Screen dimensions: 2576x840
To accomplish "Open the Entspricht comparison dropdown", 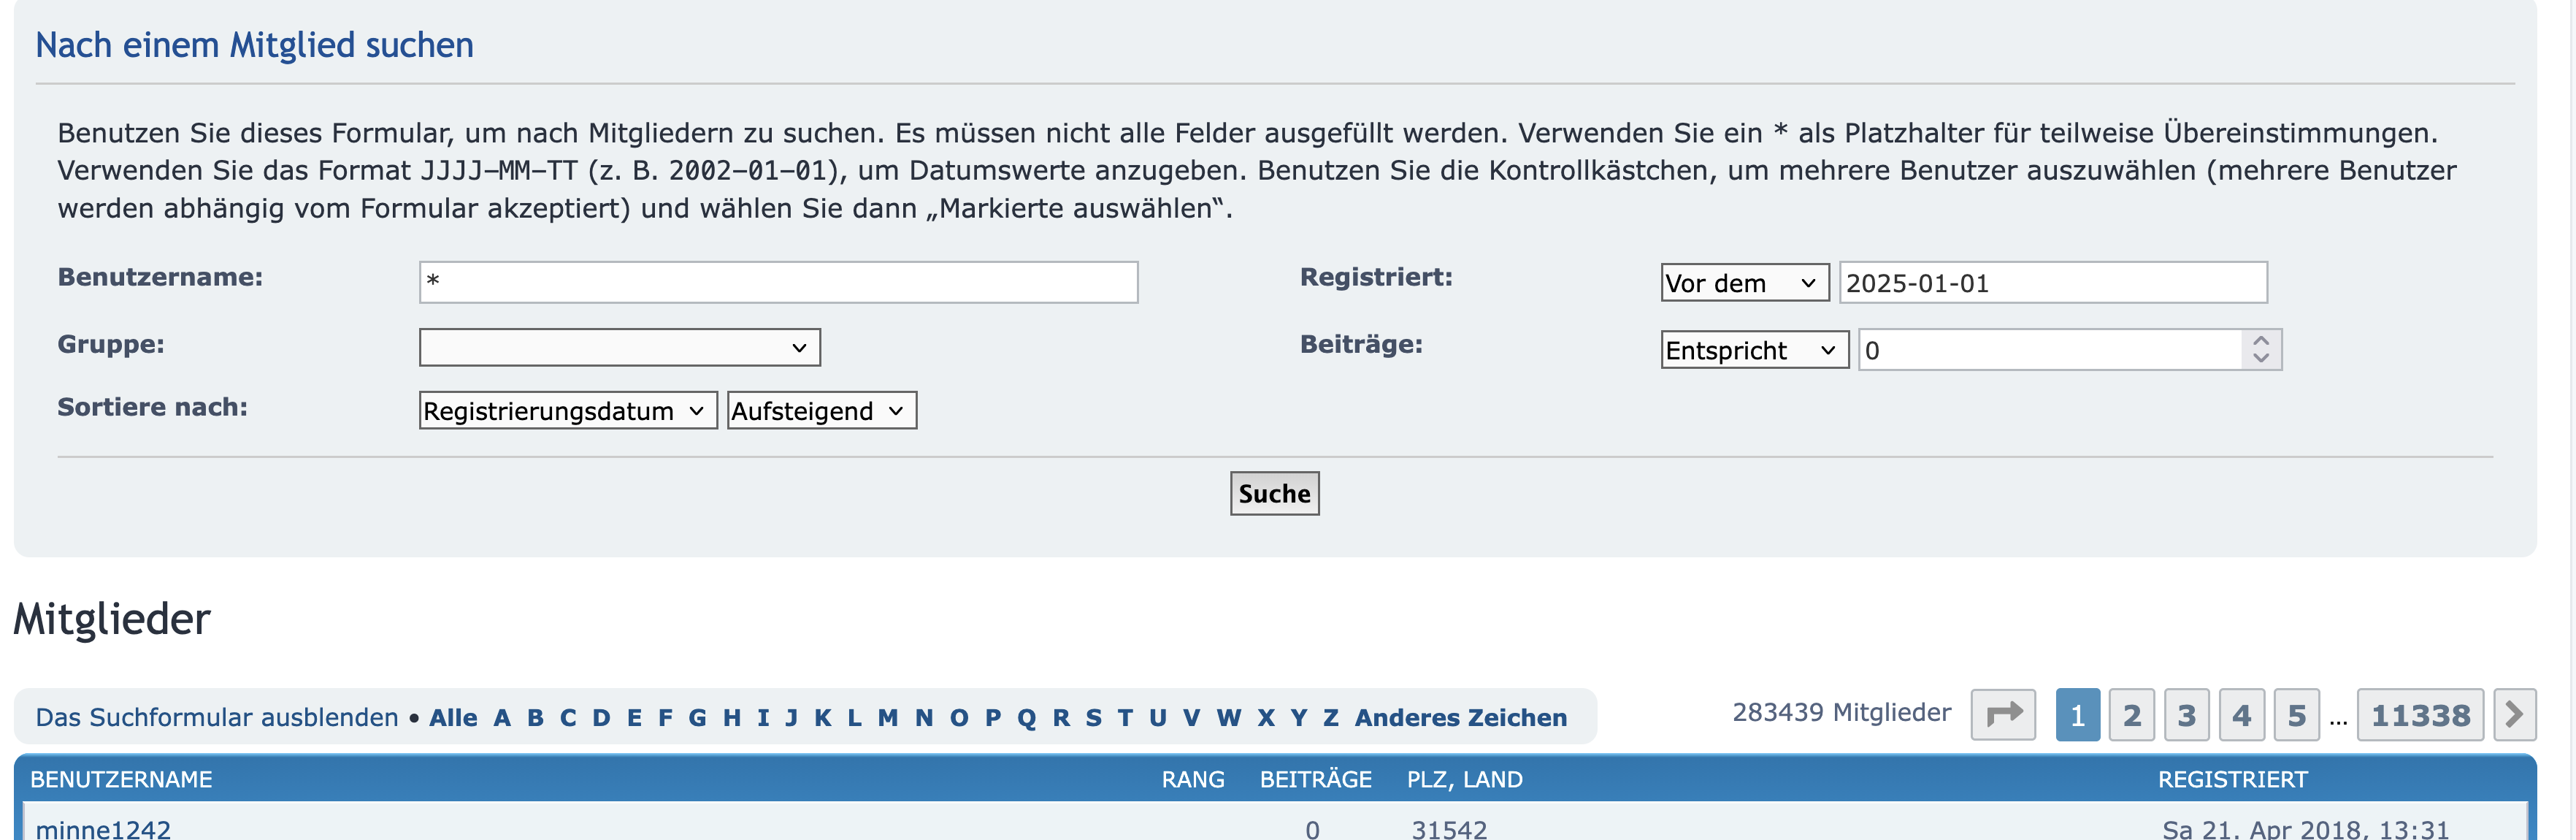I will (1754, 351).
